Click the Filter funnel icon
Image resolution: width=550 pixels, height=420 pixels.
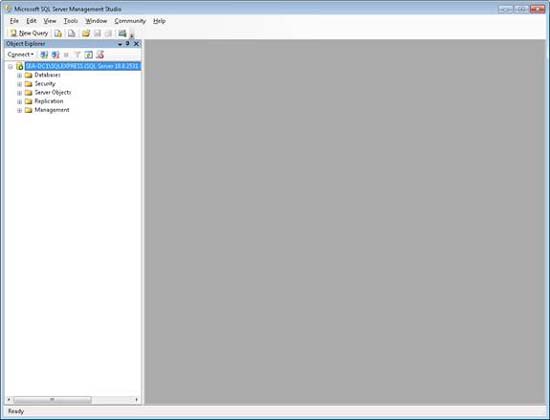pyautogui.click(x=77, y=54)
